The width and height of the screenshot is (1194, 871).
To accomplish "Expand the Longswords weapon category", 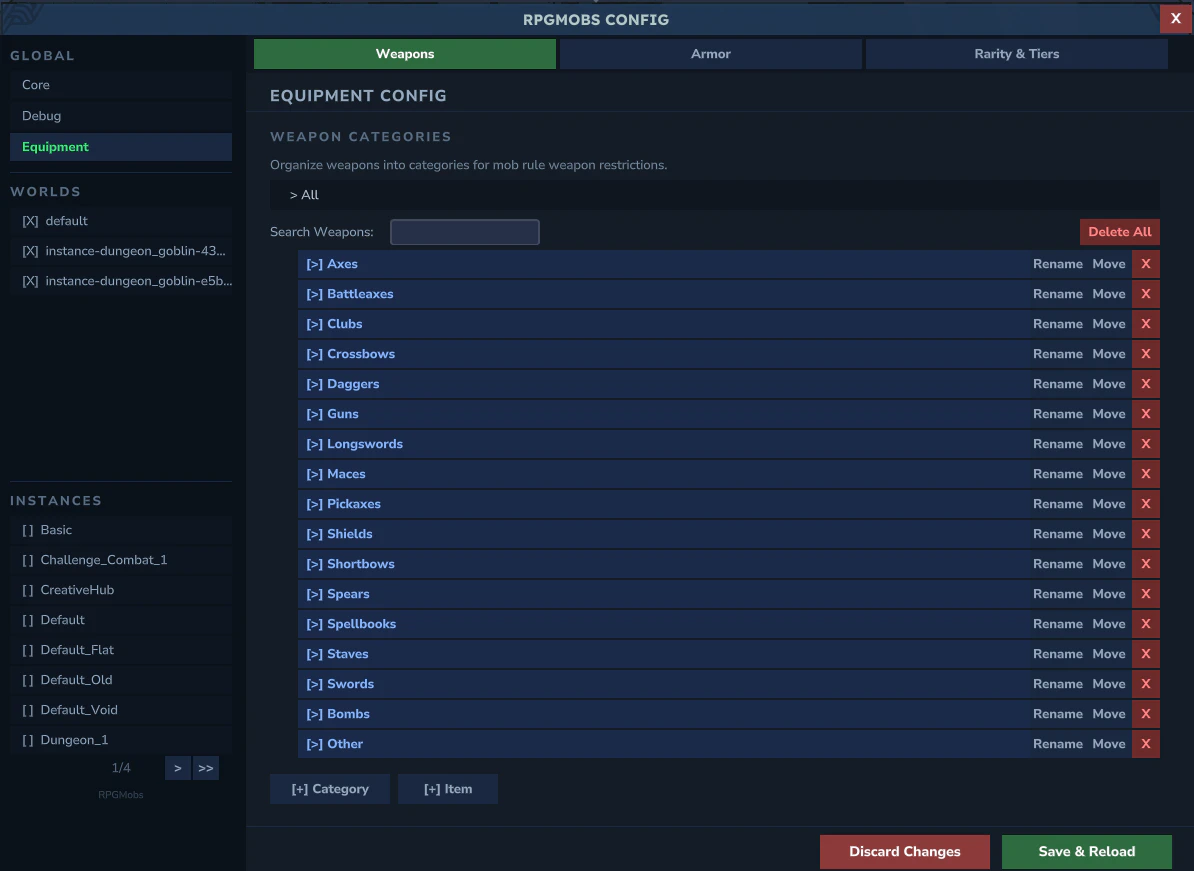I will [x=313, y=443].
